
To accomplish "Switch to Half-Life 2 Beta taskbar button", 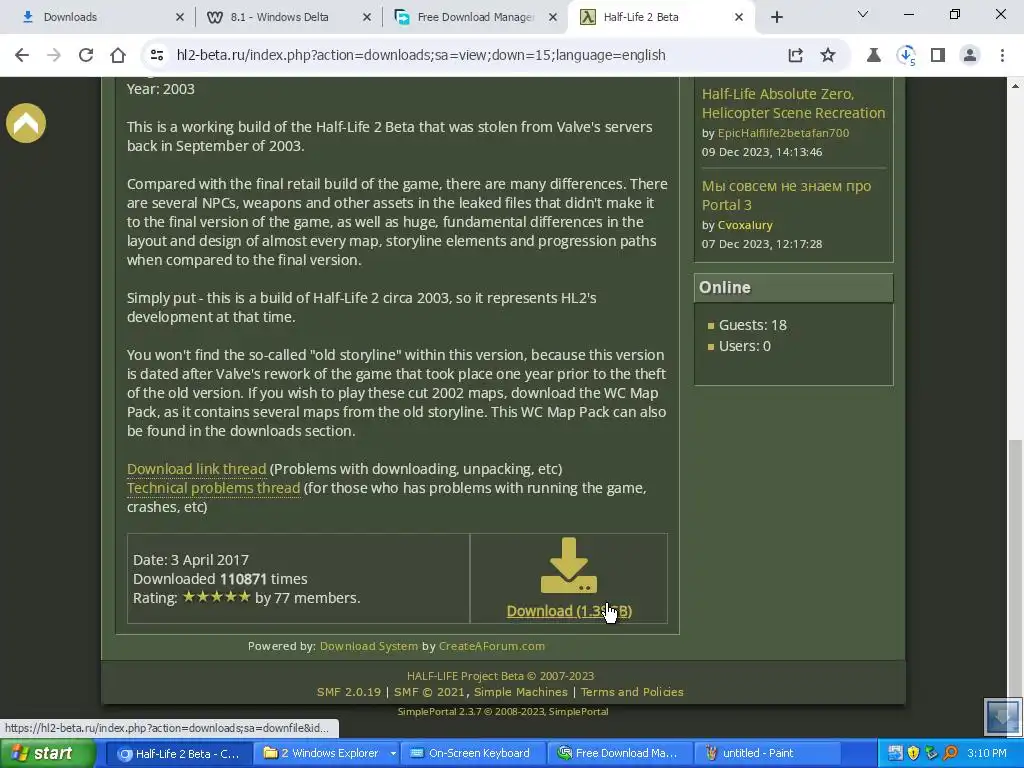I will 178,754.
